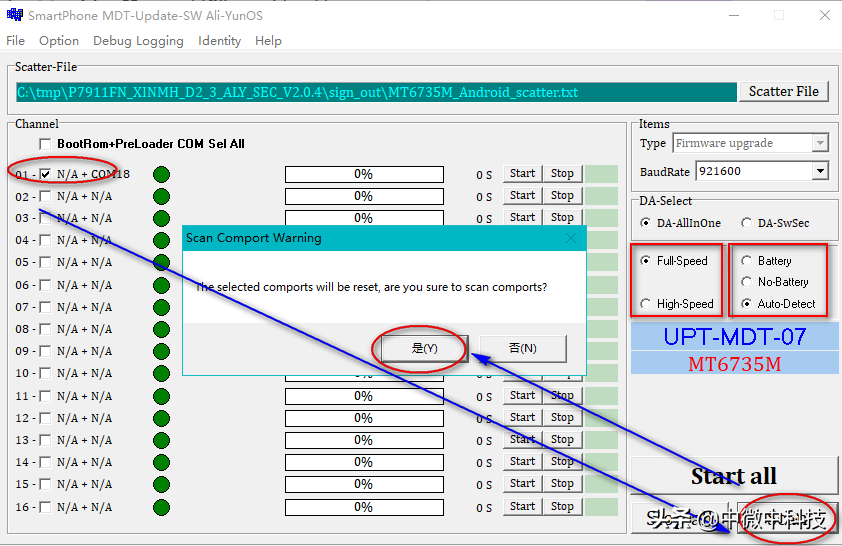Click the application icon in the title bar
Image resolution: width=842 pixels, height=546 pixels.
(14, 15)
